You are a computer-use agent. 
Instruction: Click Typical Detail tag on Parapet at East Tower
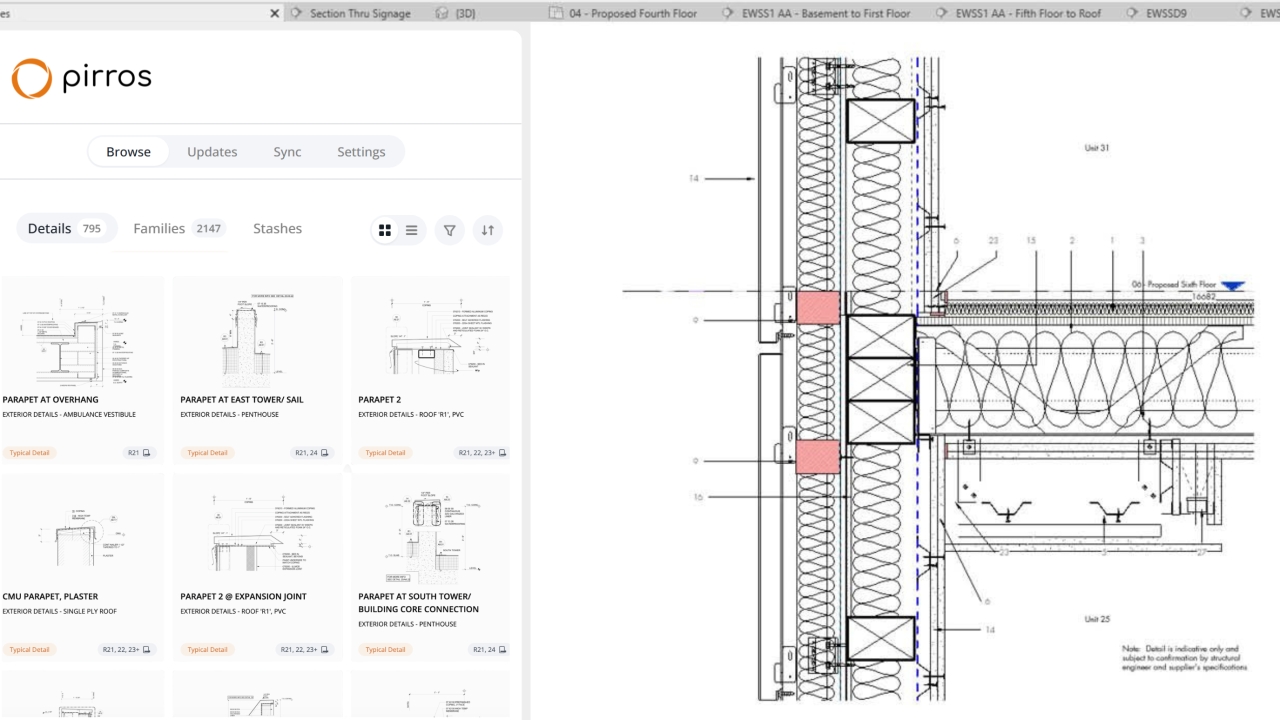tap(207, 453)
